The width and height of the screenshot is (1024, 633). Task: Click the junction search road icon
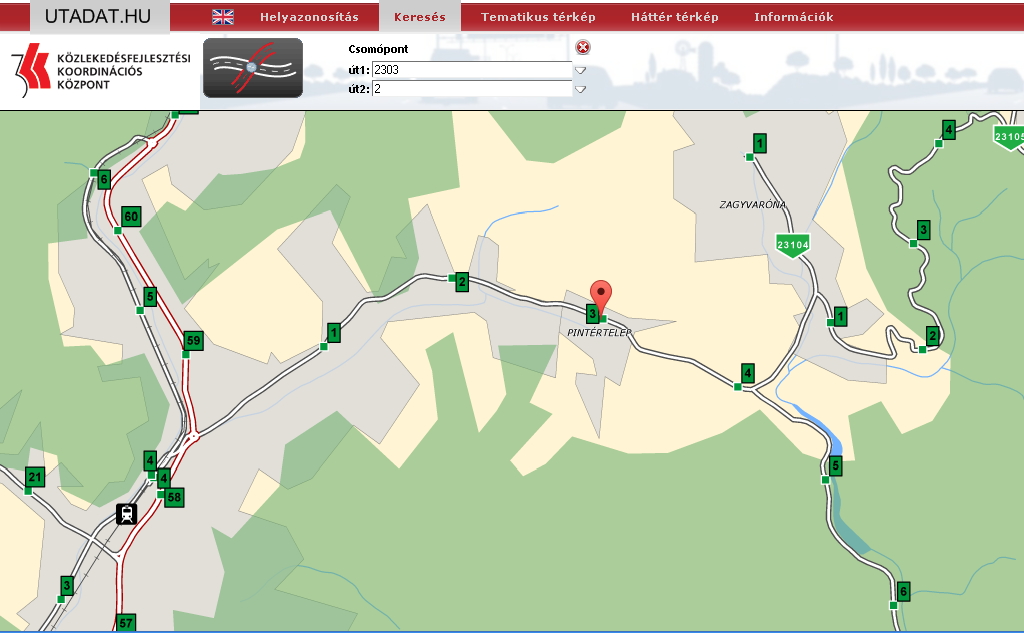click(252, 68)
